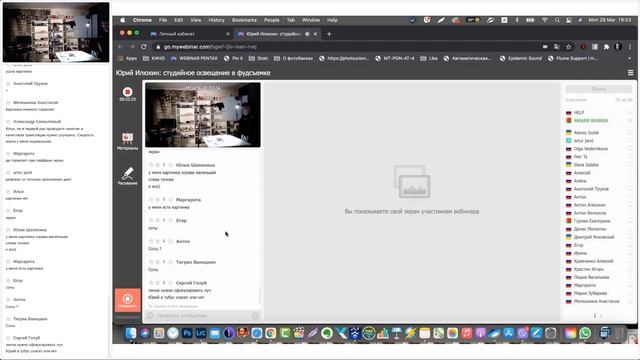Open Final Cut Pro from the Dock
Screen dimensions: 640x360
pyautogui.click(x=299, y=333)
